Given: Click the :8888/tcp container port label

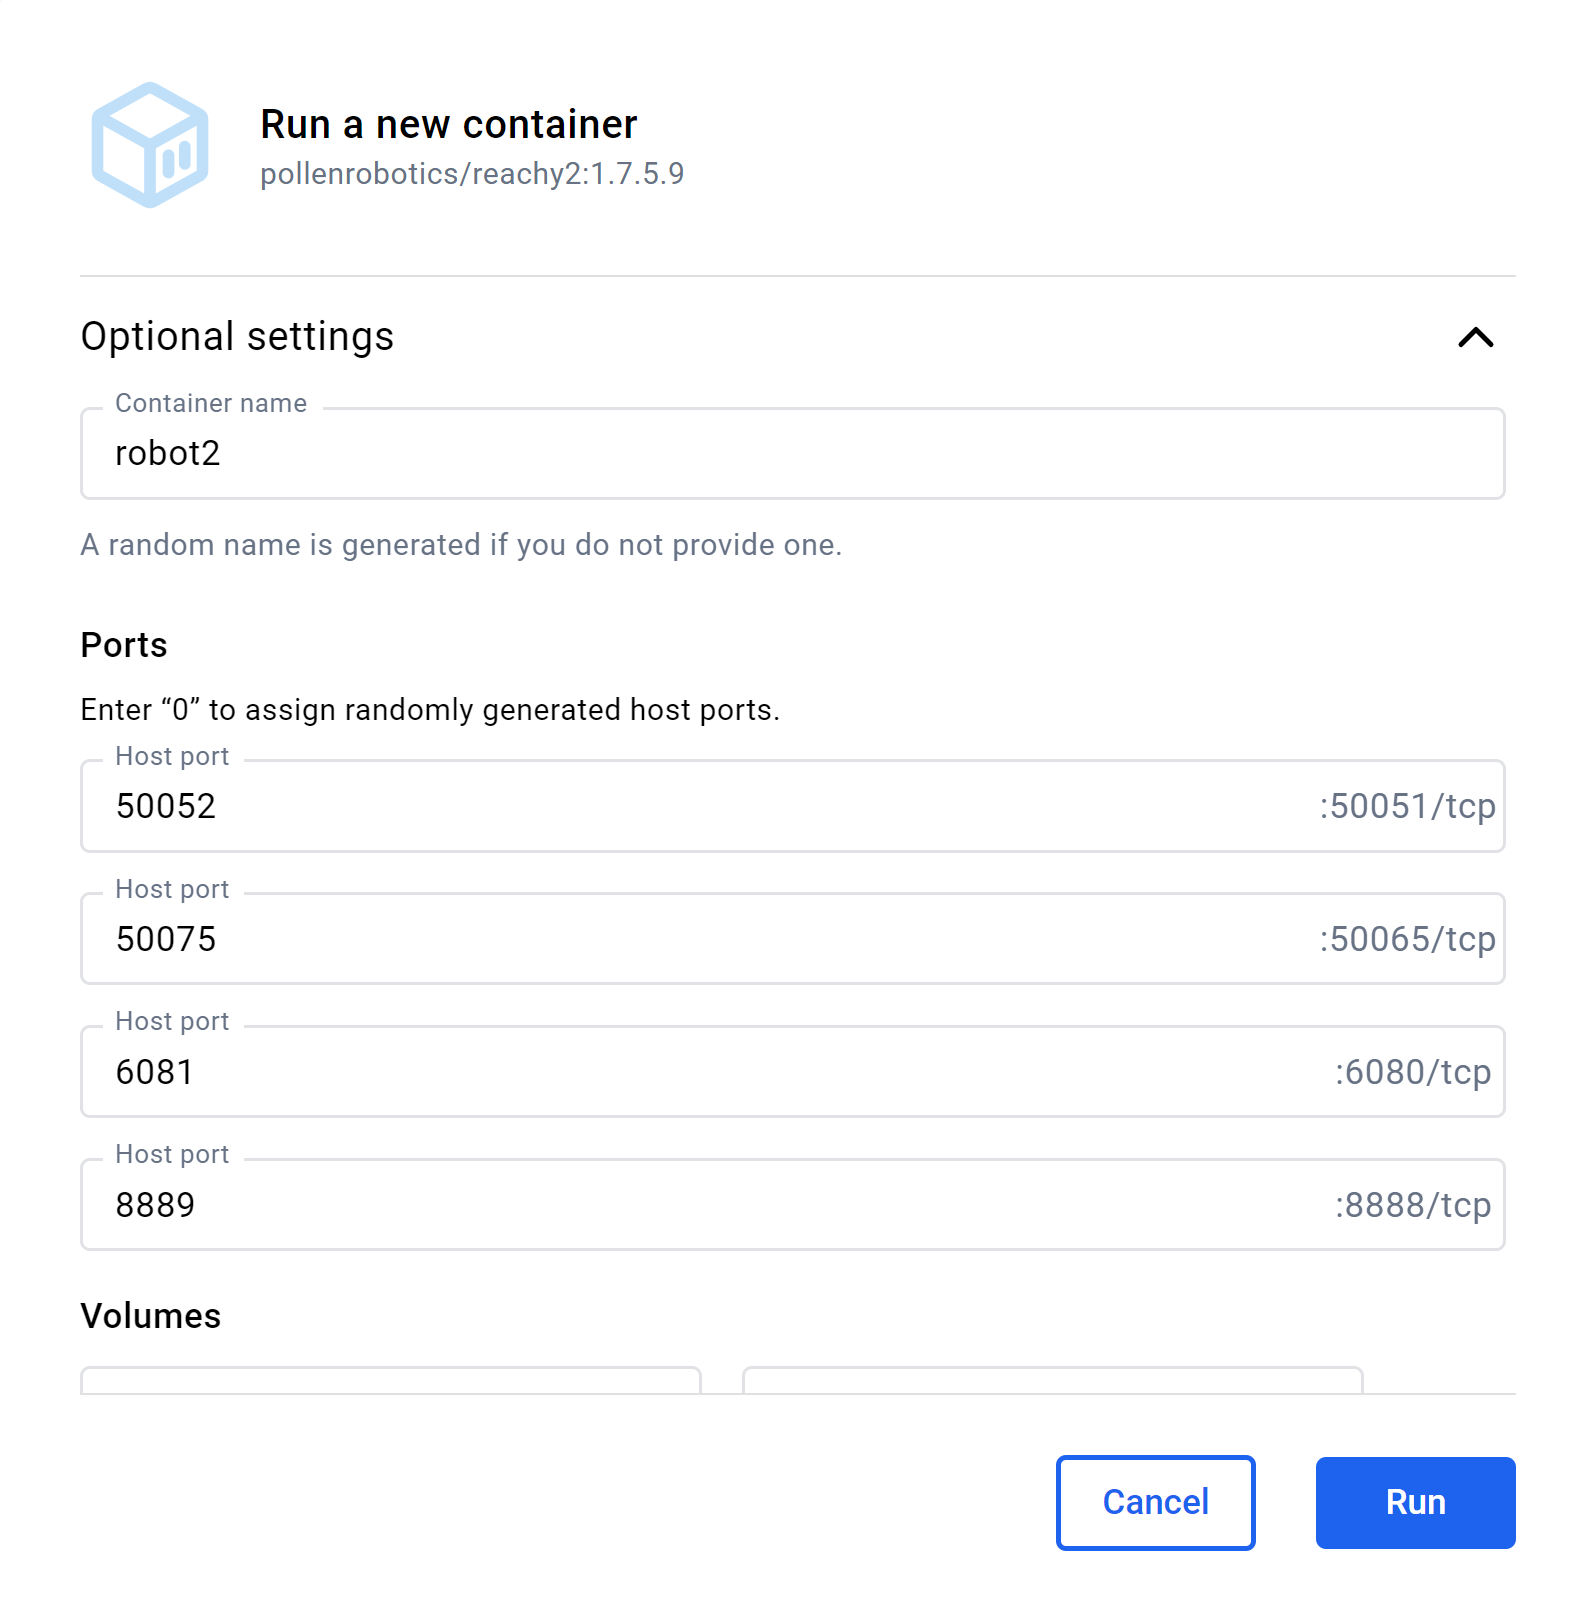Looking at the screenshot, I should click(x=1412, y=1205).
